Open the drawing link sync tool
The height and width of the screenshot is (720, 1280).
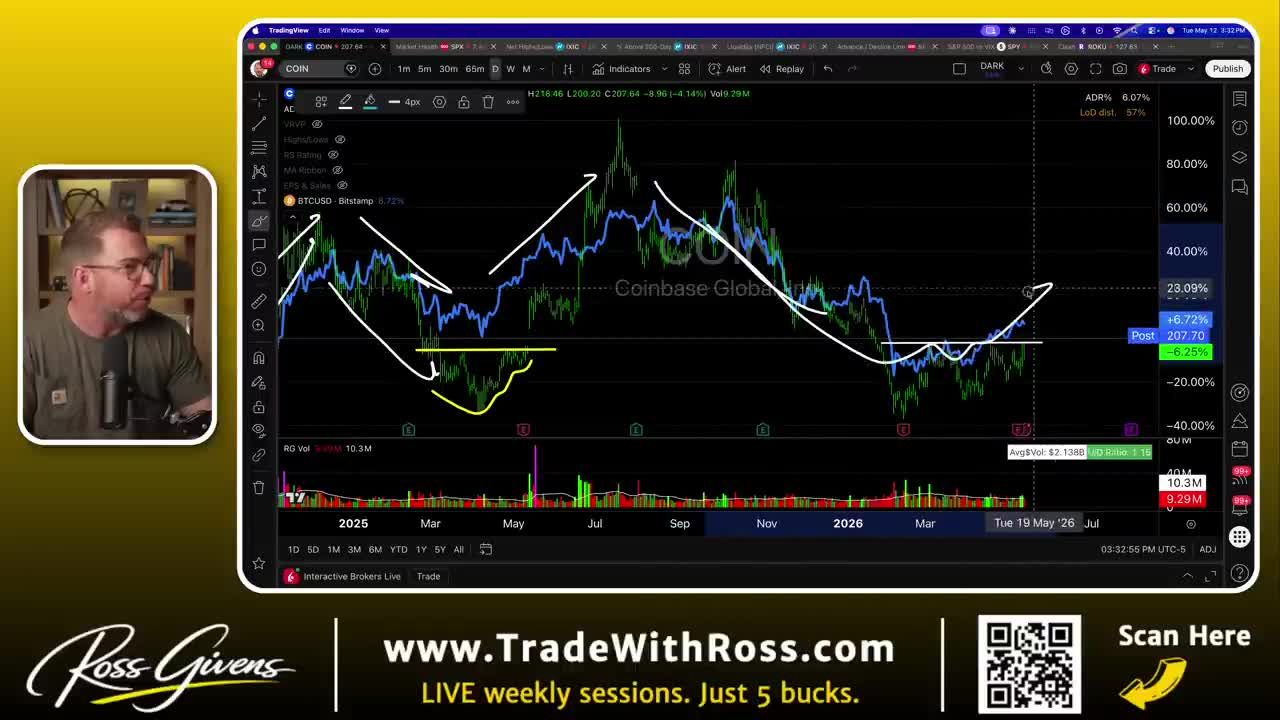(x=259, y=455)
